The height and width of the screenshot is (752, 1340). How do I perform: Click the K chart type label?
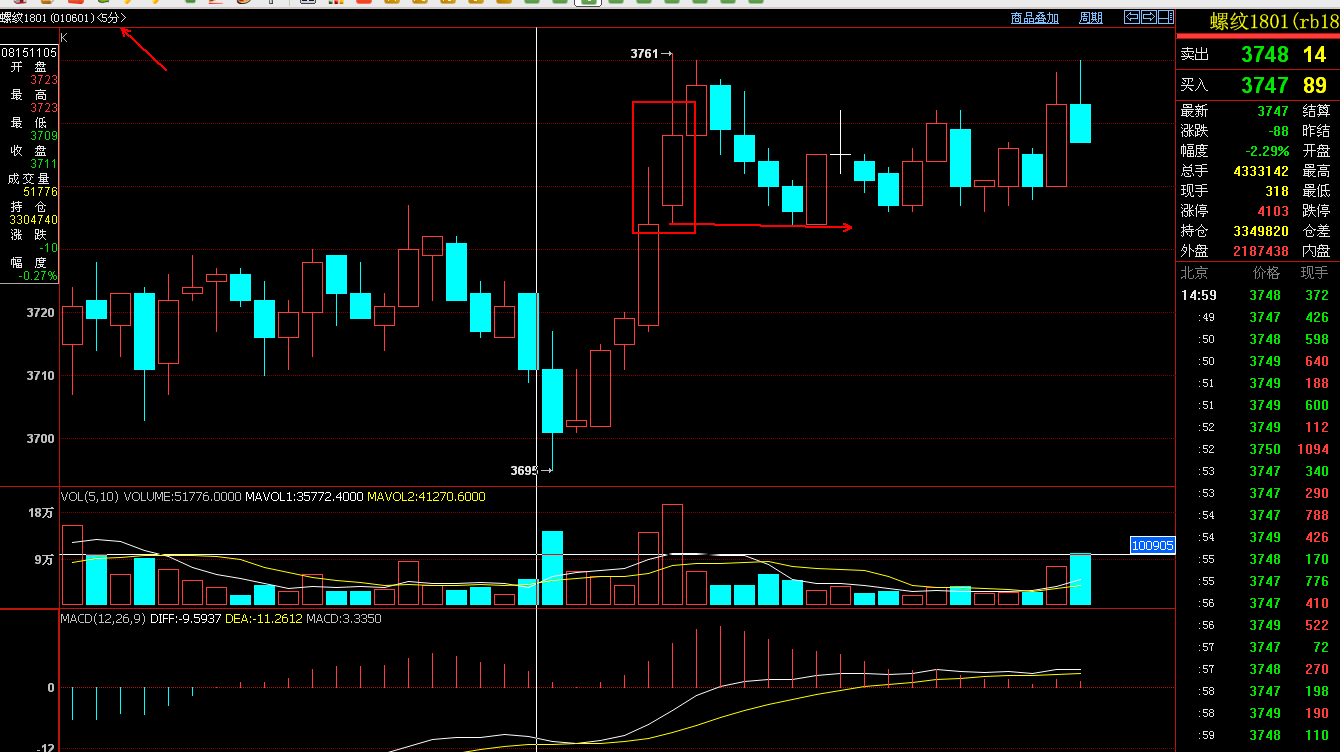64,37
